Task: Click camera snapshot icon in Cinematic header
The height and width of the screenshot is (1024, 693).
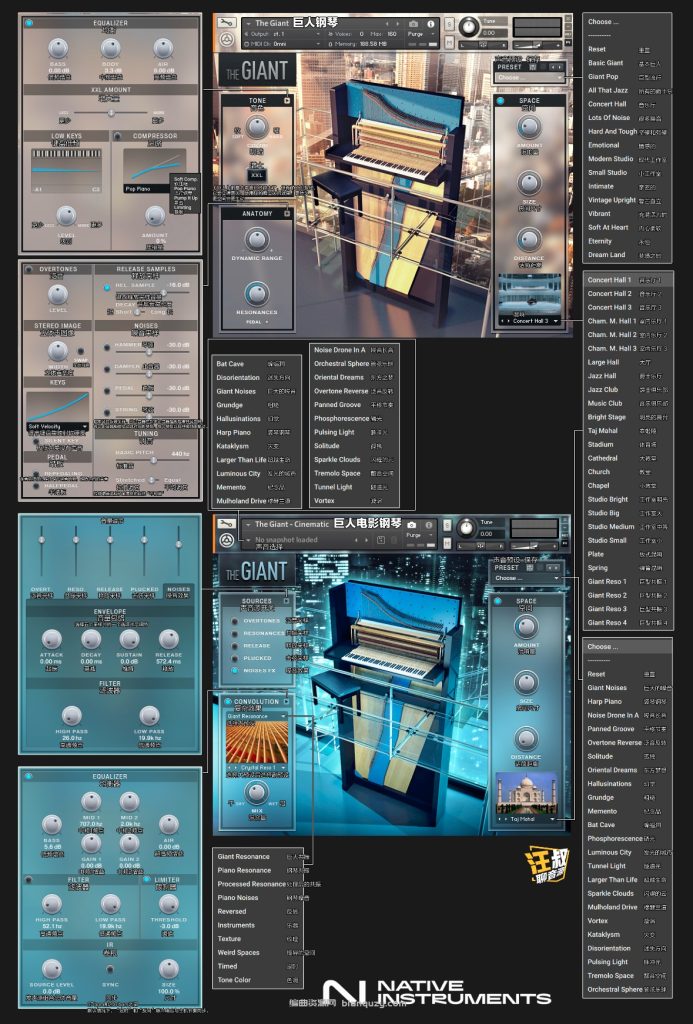Action: [411, 524]
